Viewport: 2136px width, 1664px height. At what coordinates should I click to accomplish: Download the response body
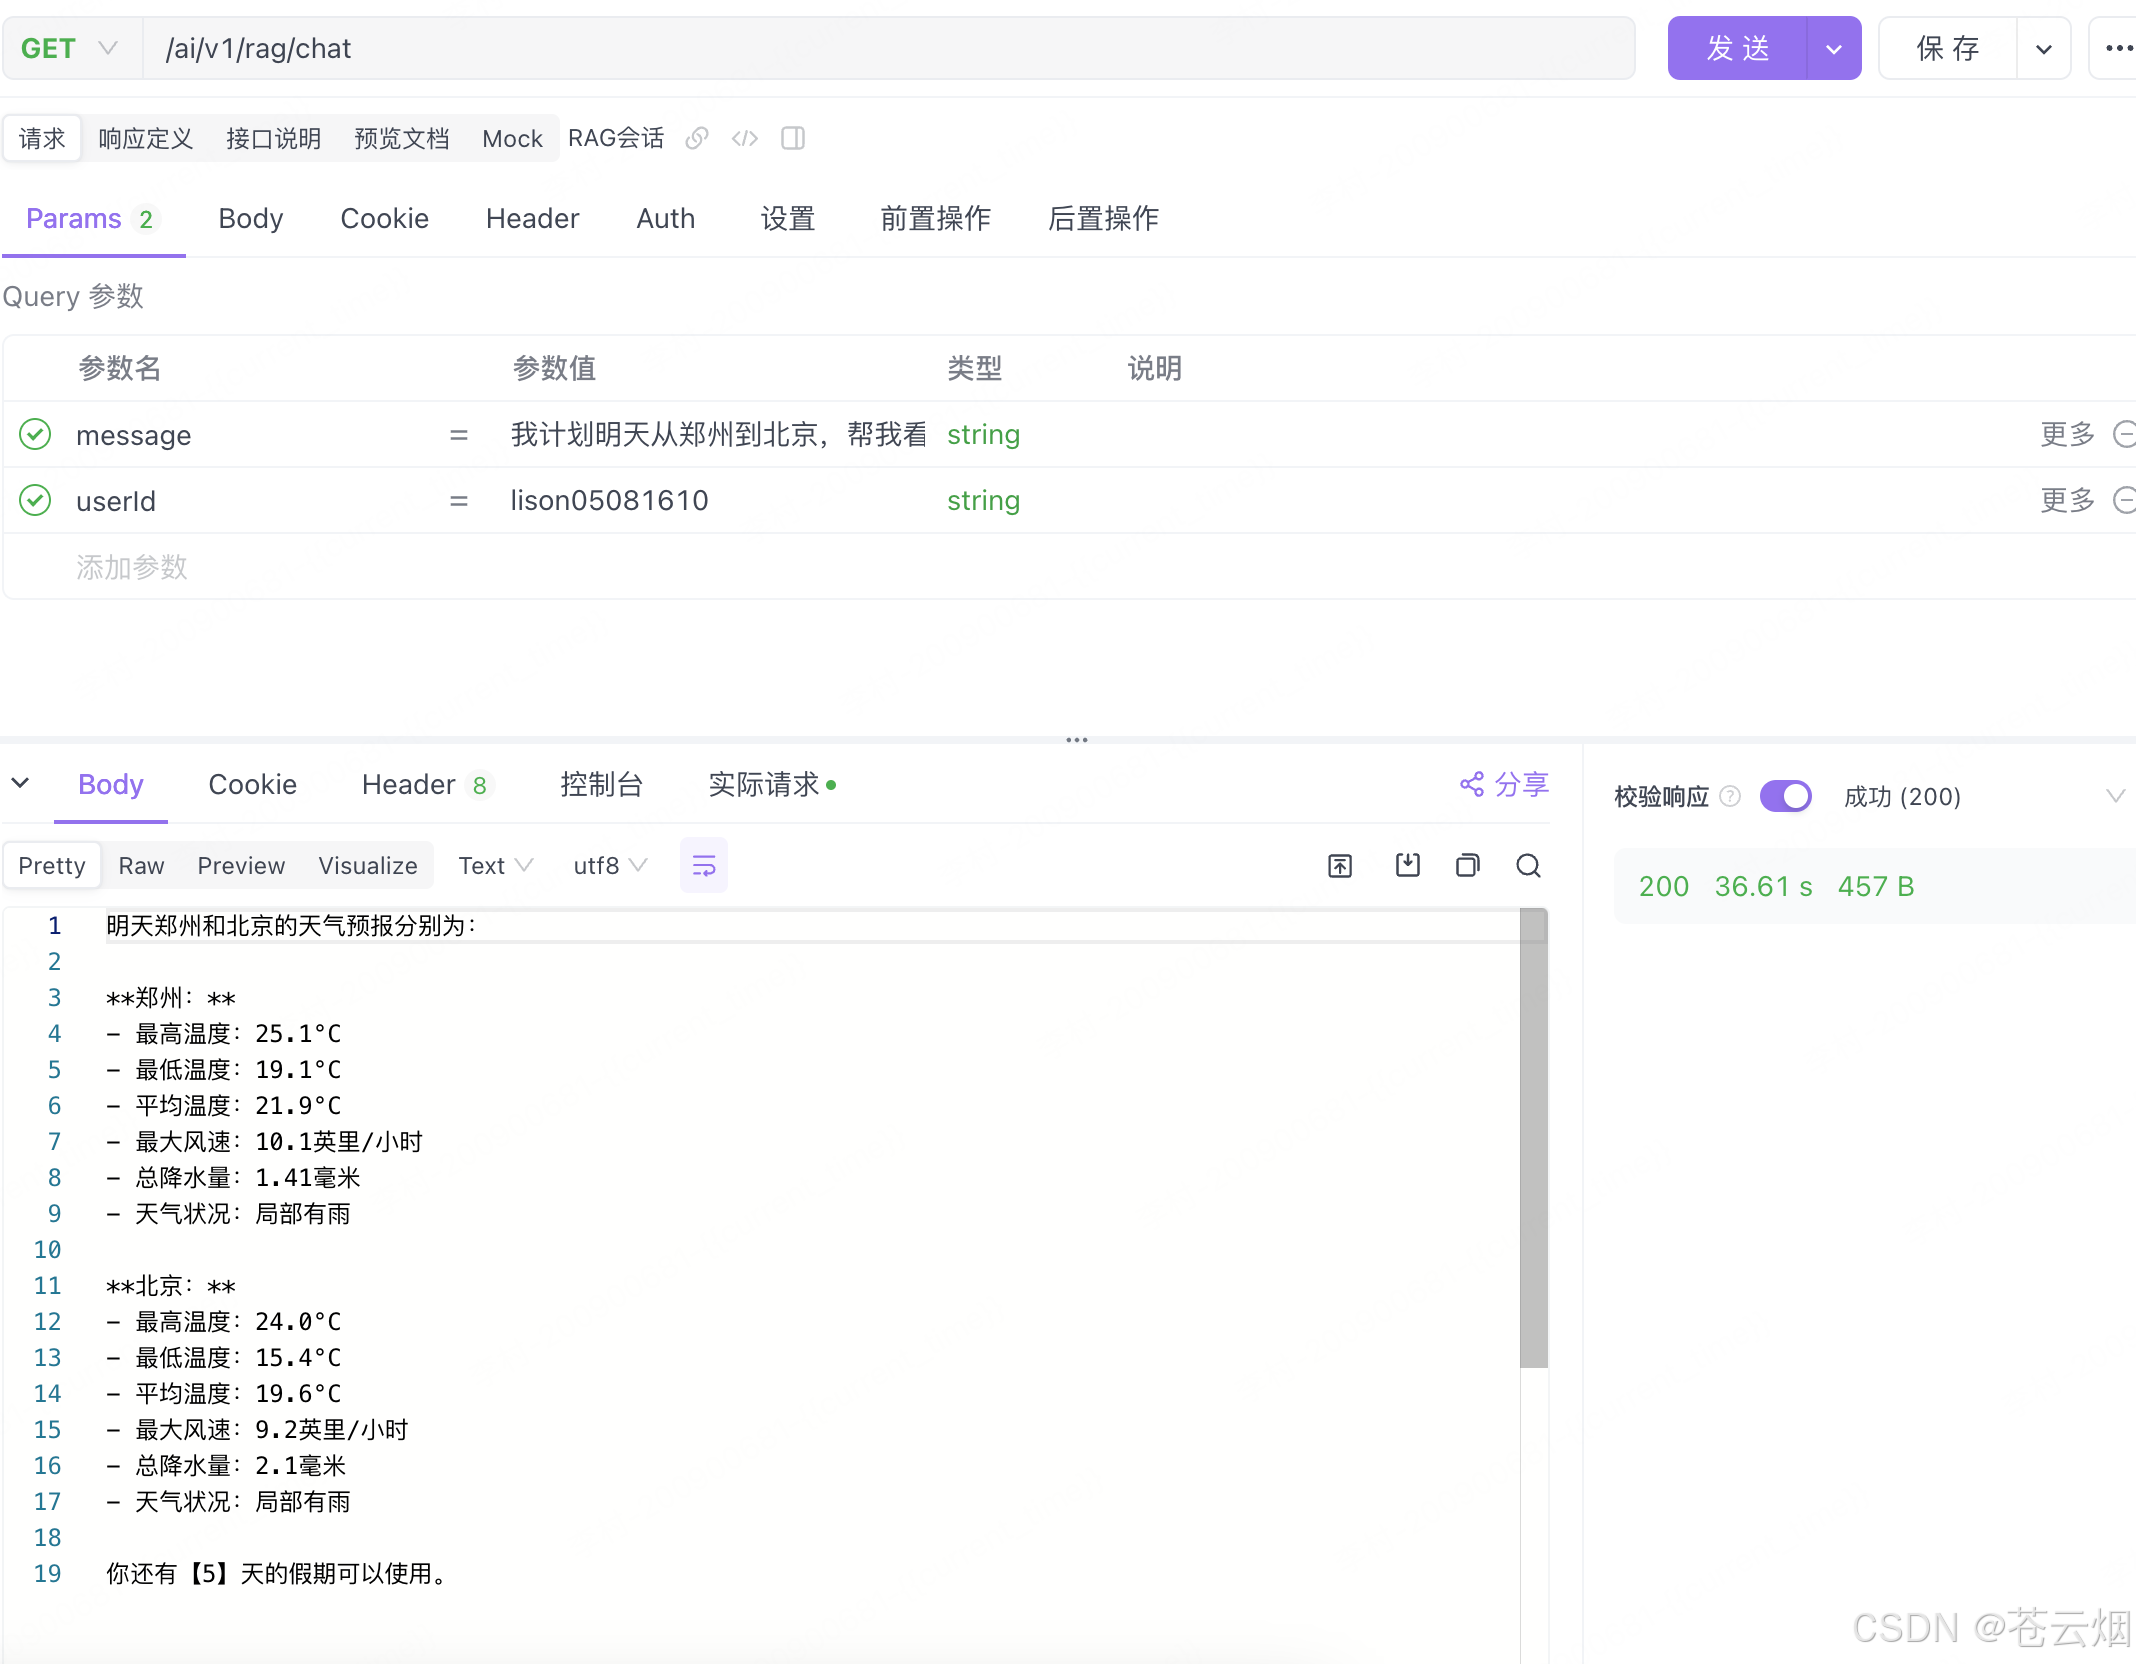(x=1407, y=865)
